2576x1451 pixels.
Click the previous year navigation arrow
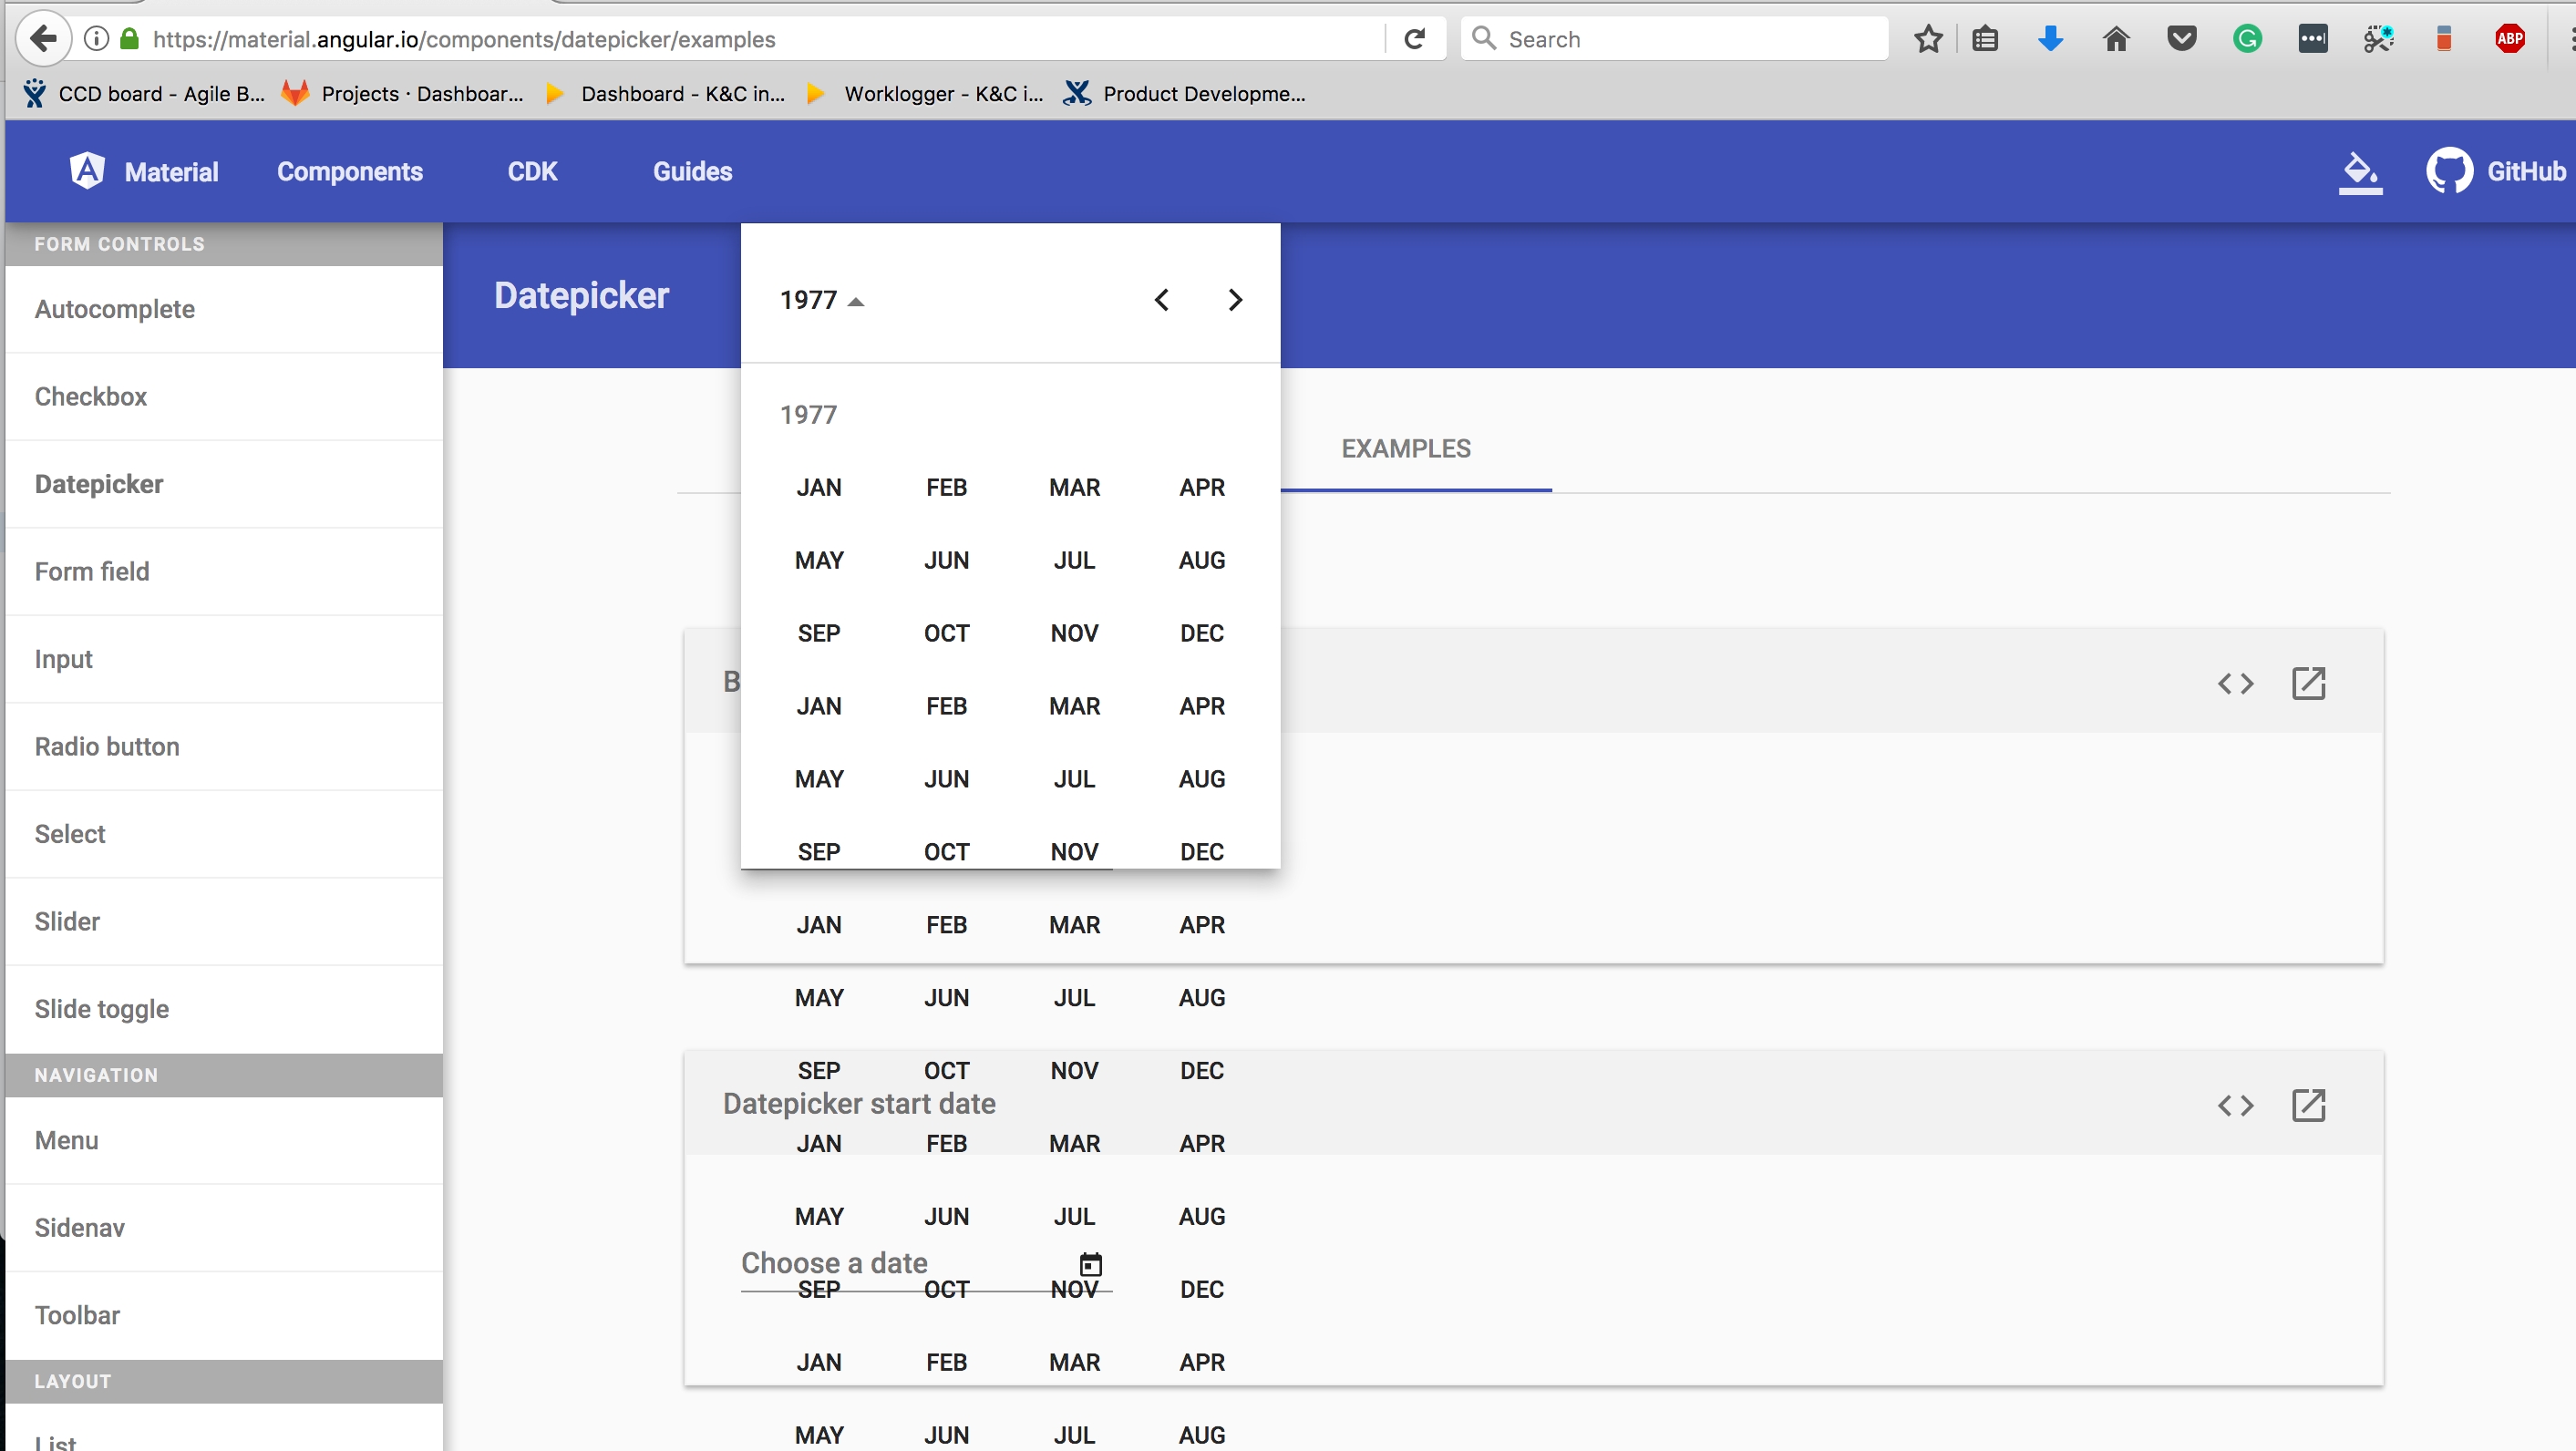[x=1162, y=299]
